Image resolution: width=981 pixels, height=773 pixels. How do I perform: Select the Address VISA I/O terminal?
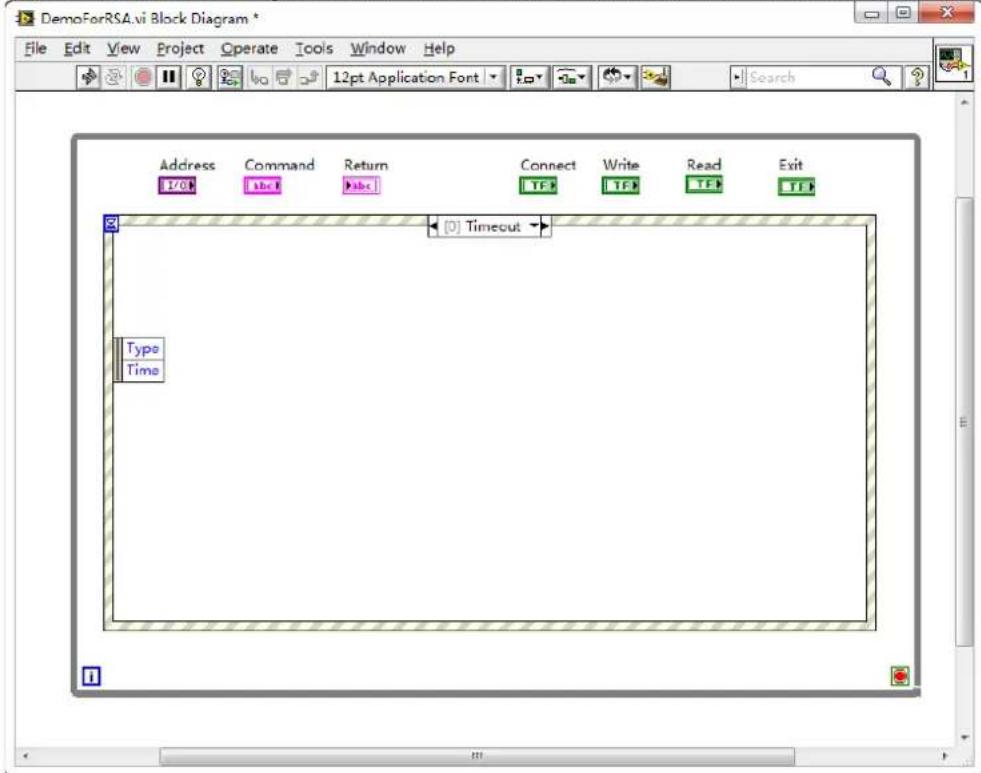[177, 185]
